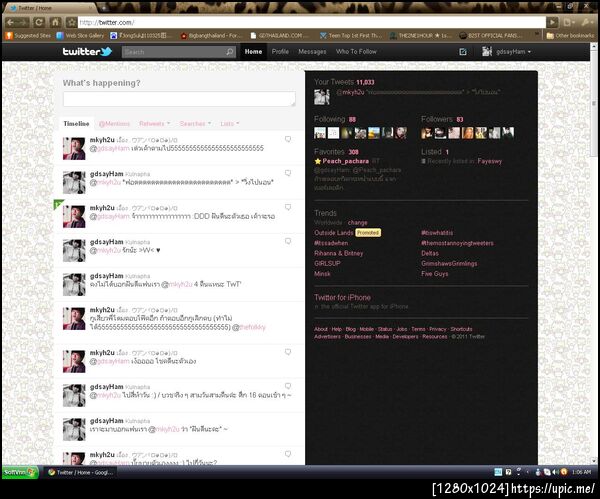Bookmark this page with the star icon
The width and height of the screenshot is (600, 499).
tap(71, 22)
